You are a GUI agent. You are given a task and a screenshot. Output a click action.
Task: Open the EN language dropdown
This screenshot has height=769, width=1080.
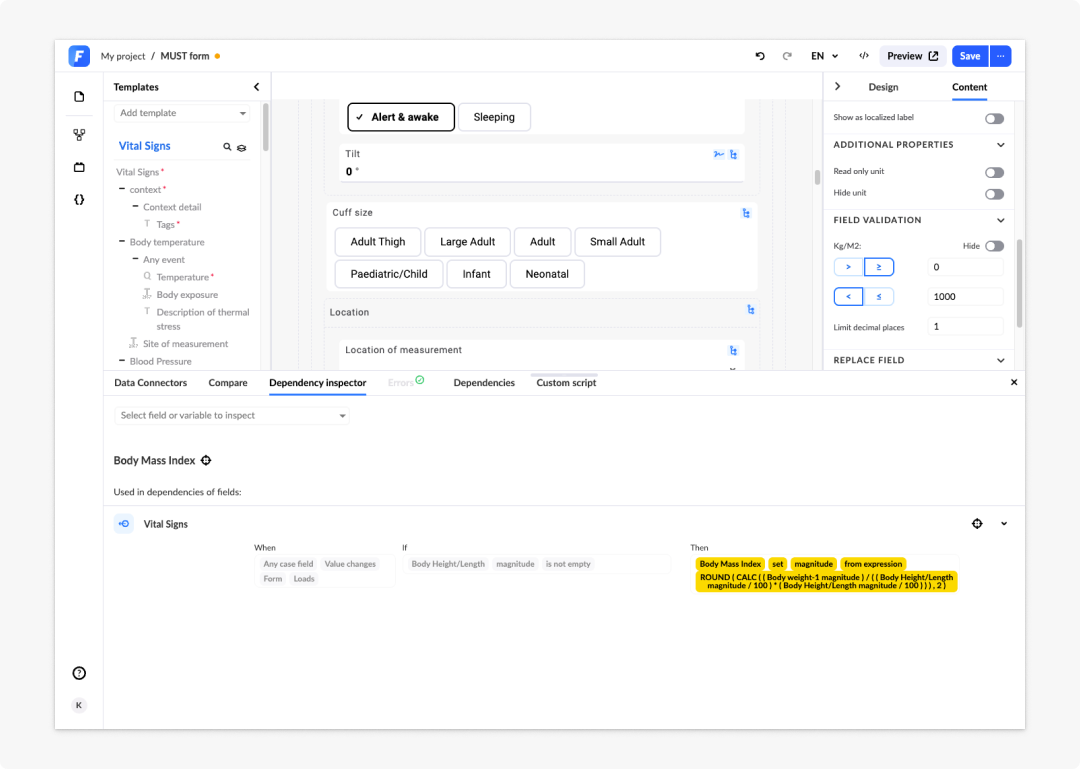[x=824, y=56]
